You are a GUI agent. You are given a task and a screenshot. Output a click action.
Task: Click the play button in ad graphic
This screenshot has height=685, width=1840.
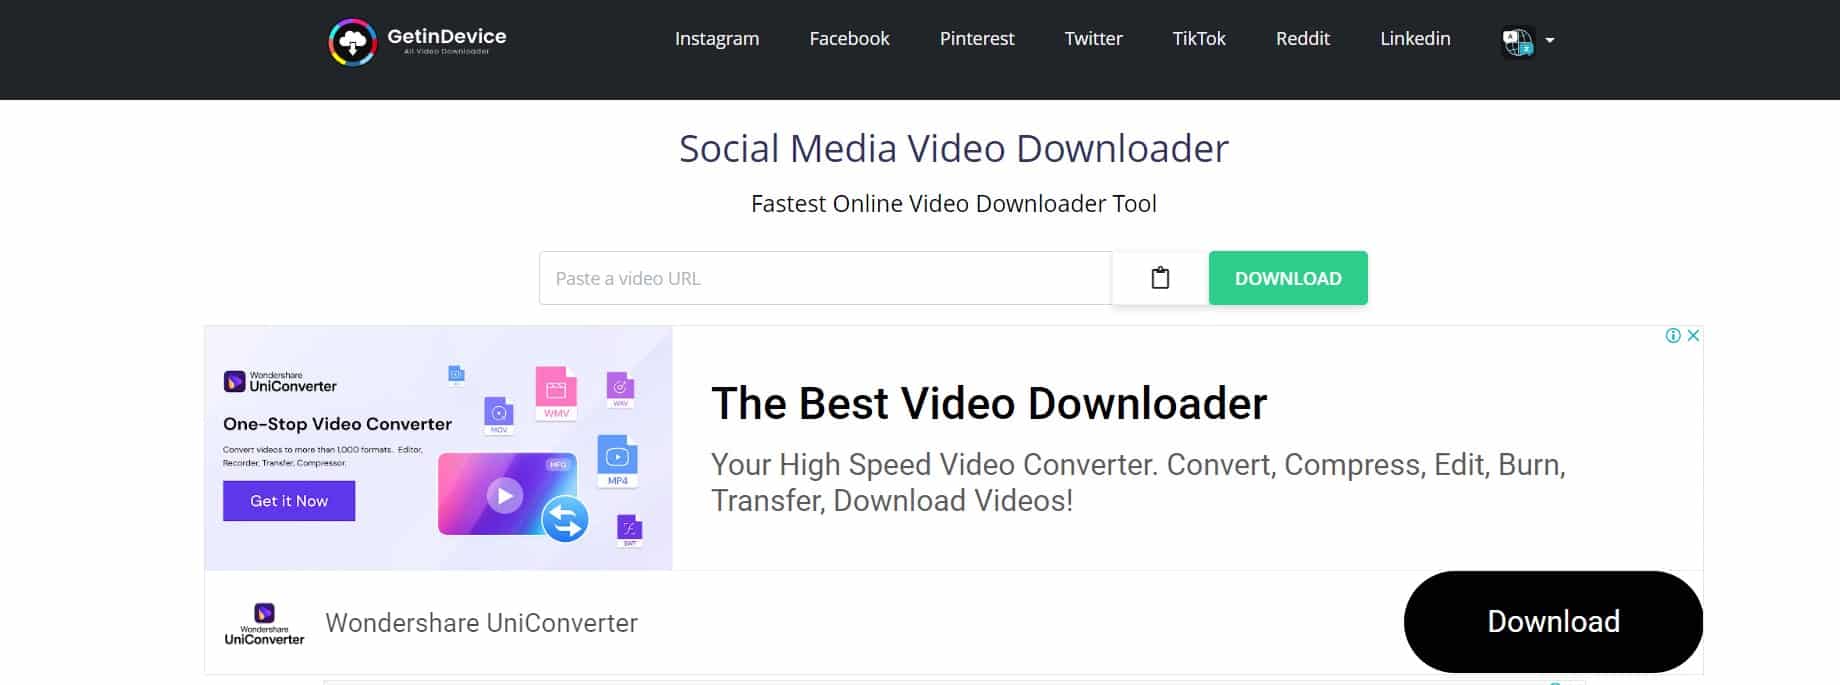504,495
